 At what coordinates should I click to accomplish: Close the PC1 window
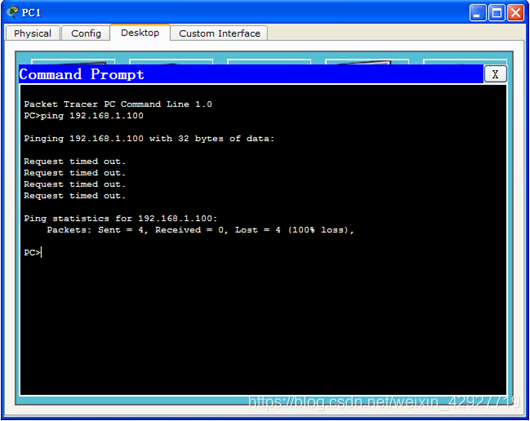point(516,13)
